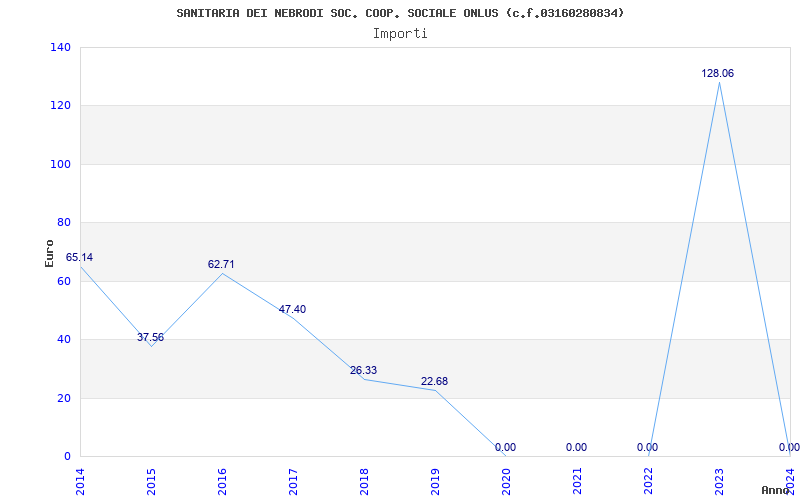
Task: Select the Importi subtitle text
Action: click(400, 34)
